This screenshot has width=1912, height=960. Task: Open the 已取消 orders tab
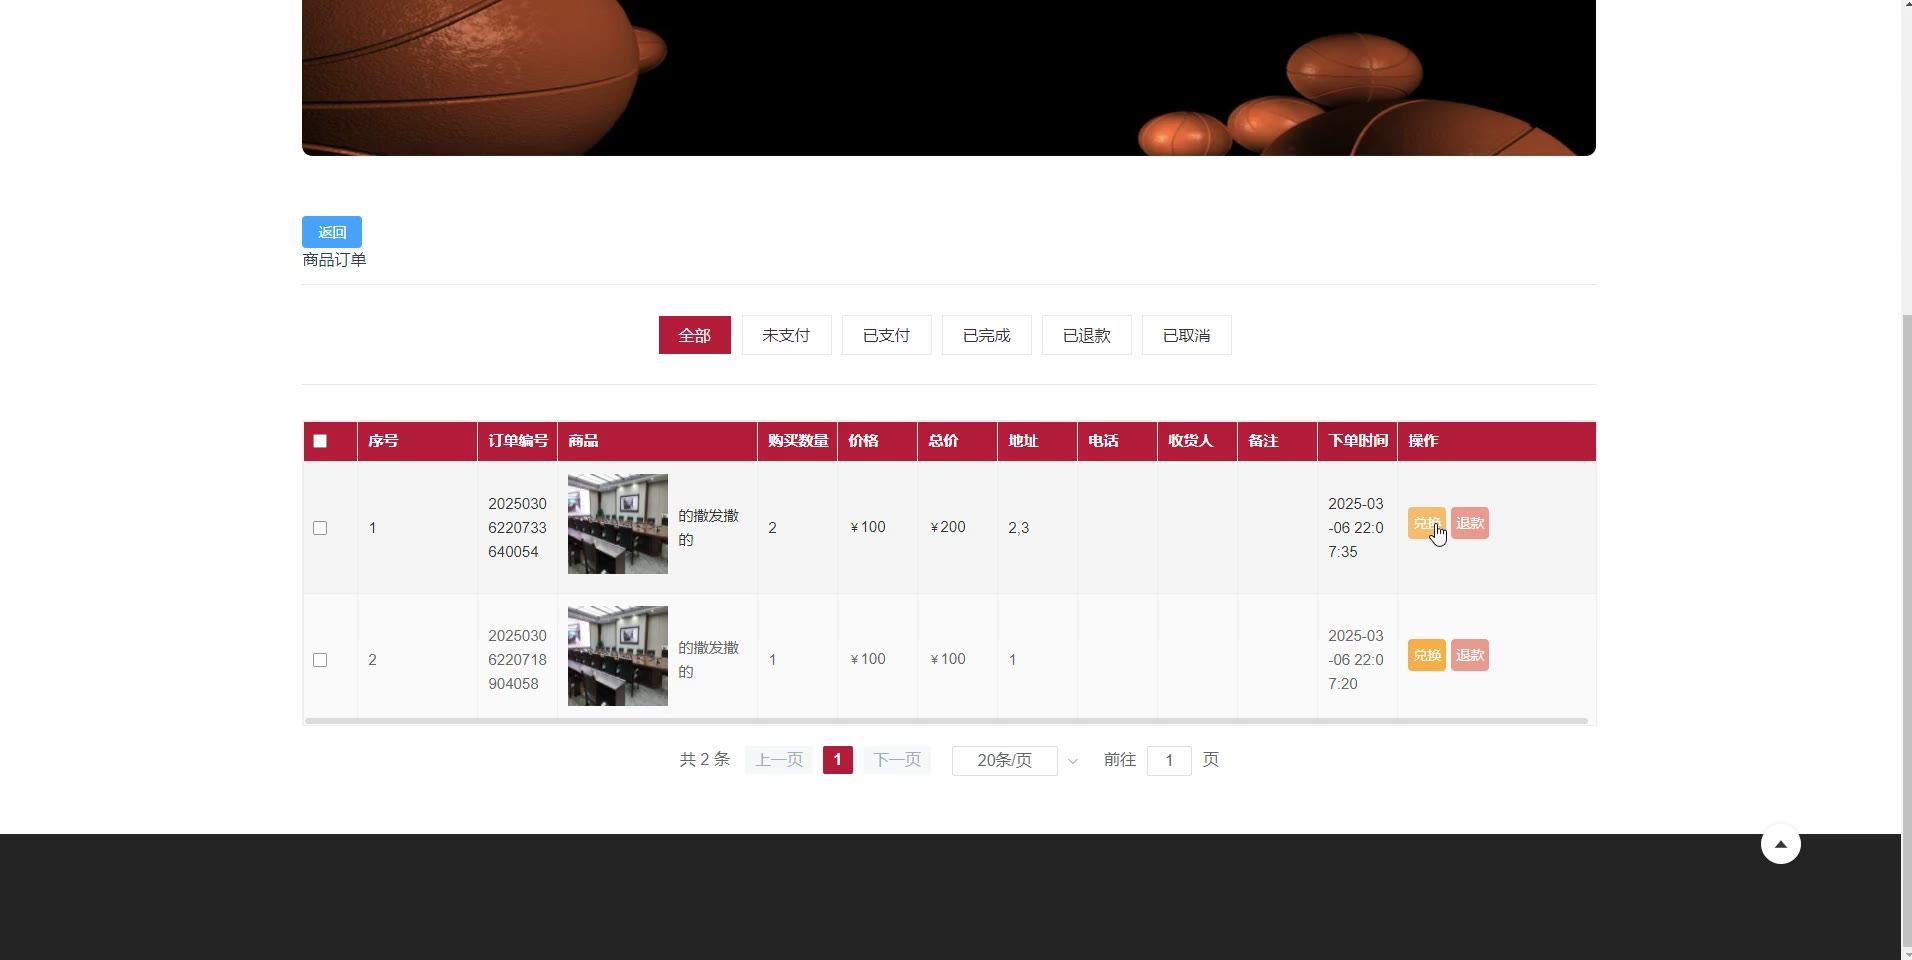pyautogui.click(x=1186, y=335)
